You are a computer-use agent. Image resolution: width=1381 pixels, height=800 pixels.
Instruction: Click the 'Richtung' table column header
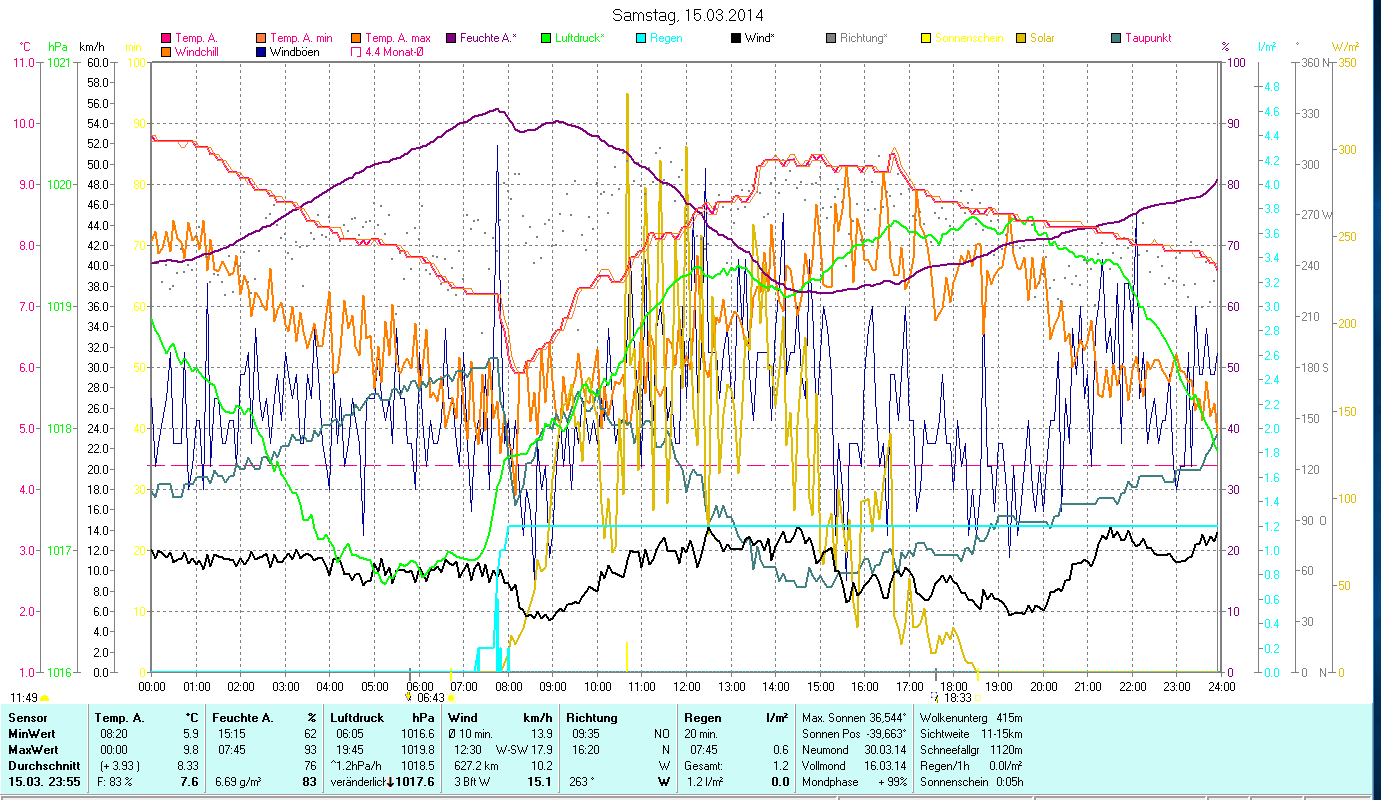(x=592, y=718)
